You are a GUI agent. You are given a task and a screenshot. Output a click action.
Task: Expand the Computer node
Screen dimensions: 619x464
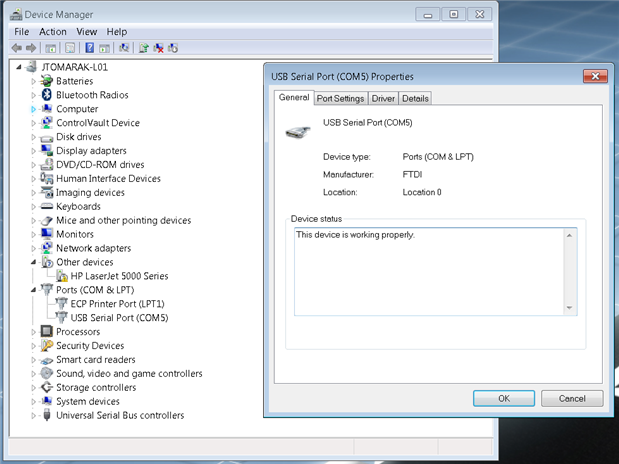(33, 109)
